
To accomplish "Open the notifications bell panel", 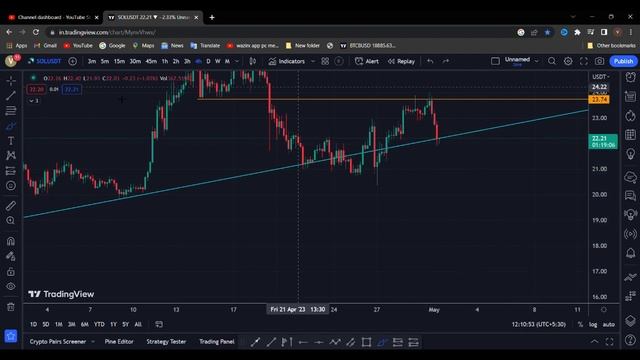I will [x=631, y=253].
